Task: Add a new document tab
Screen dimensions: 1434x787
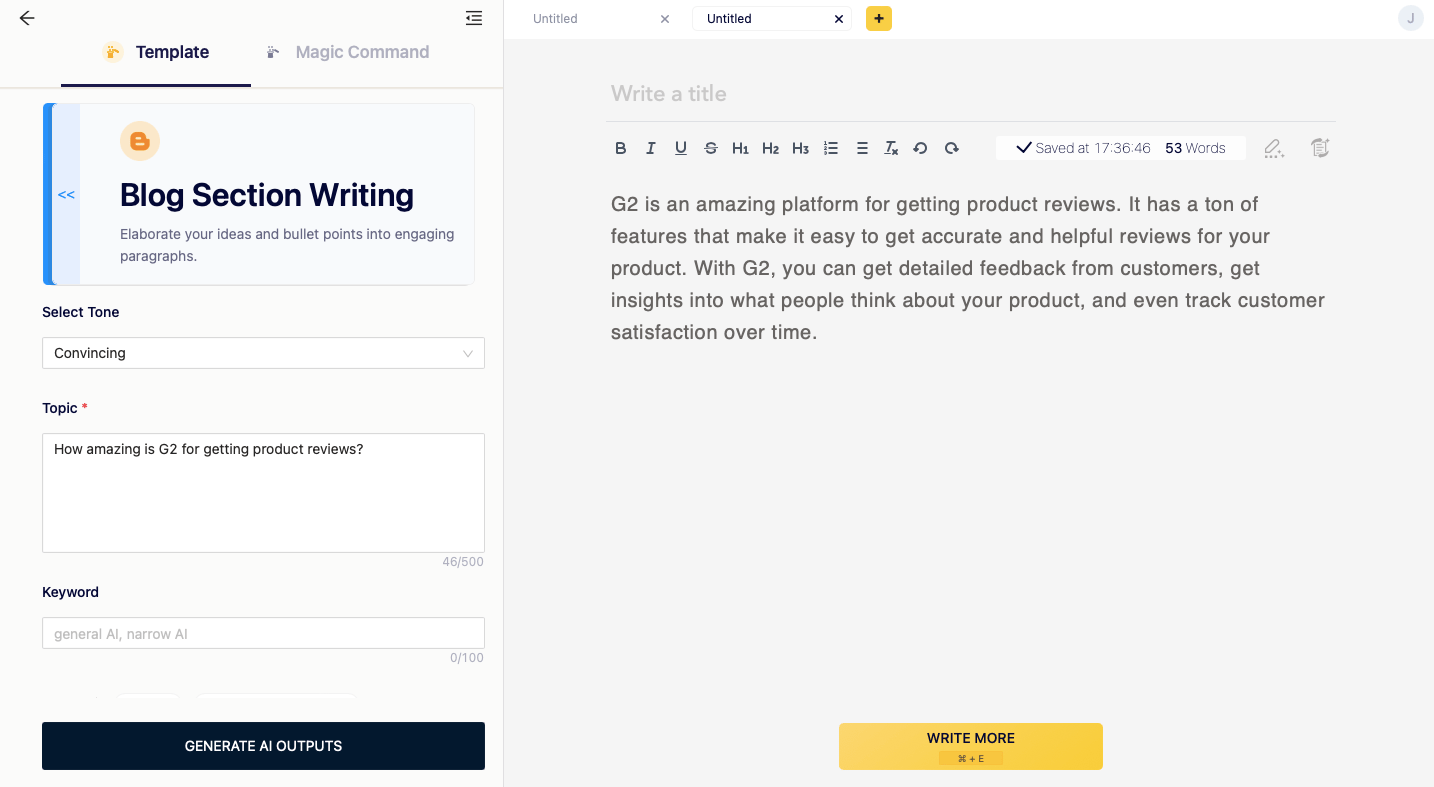Action: [879, 18]
